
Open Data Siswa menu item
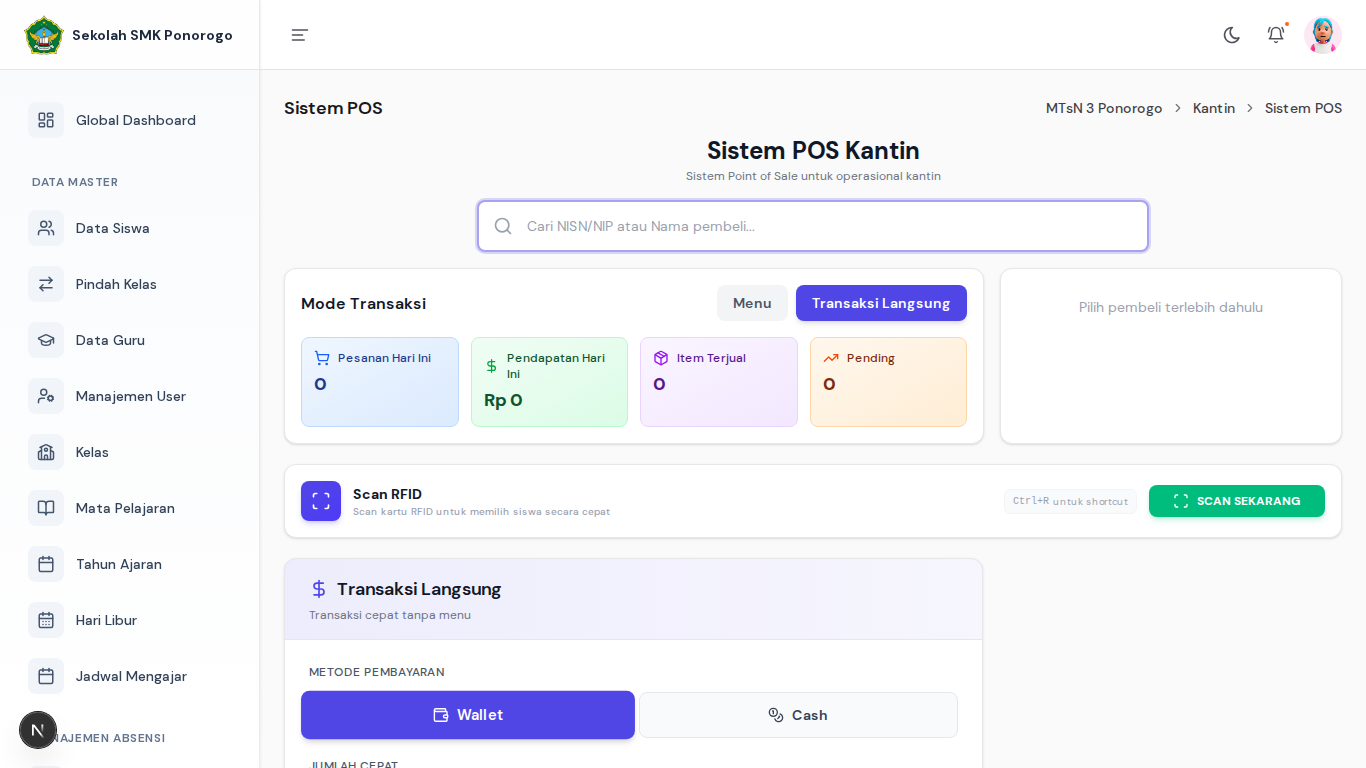coord(130,228)
